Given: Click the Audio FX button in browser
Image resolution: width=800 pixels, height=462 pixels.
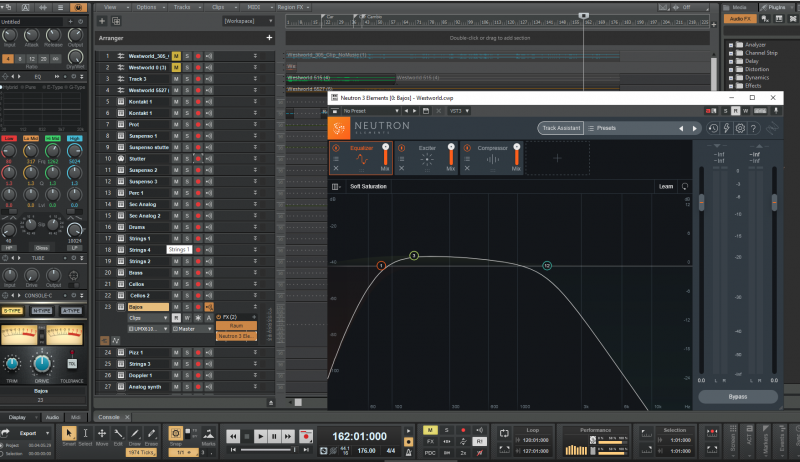Looking at the screenshot, I should click(x=740, y=19).
